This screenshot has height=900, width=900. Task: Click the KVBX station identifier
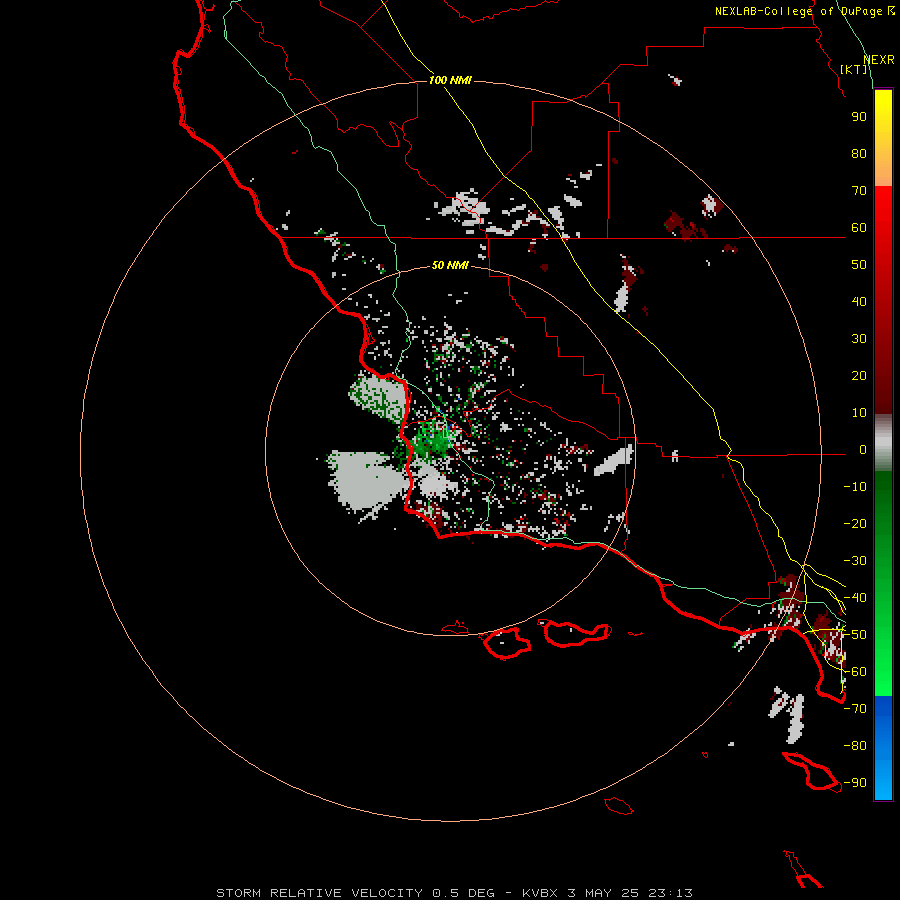(x=540, y=893)
